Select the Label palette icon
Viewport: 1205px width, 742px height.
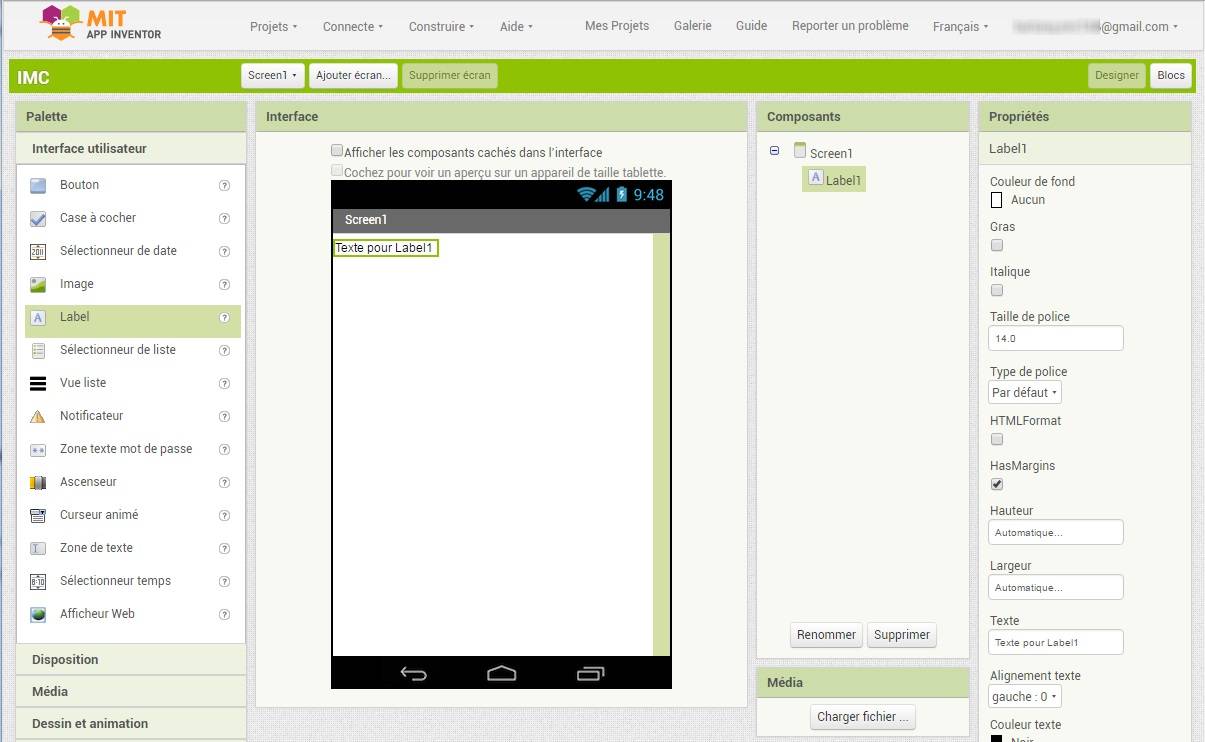[x=38, y=317]
